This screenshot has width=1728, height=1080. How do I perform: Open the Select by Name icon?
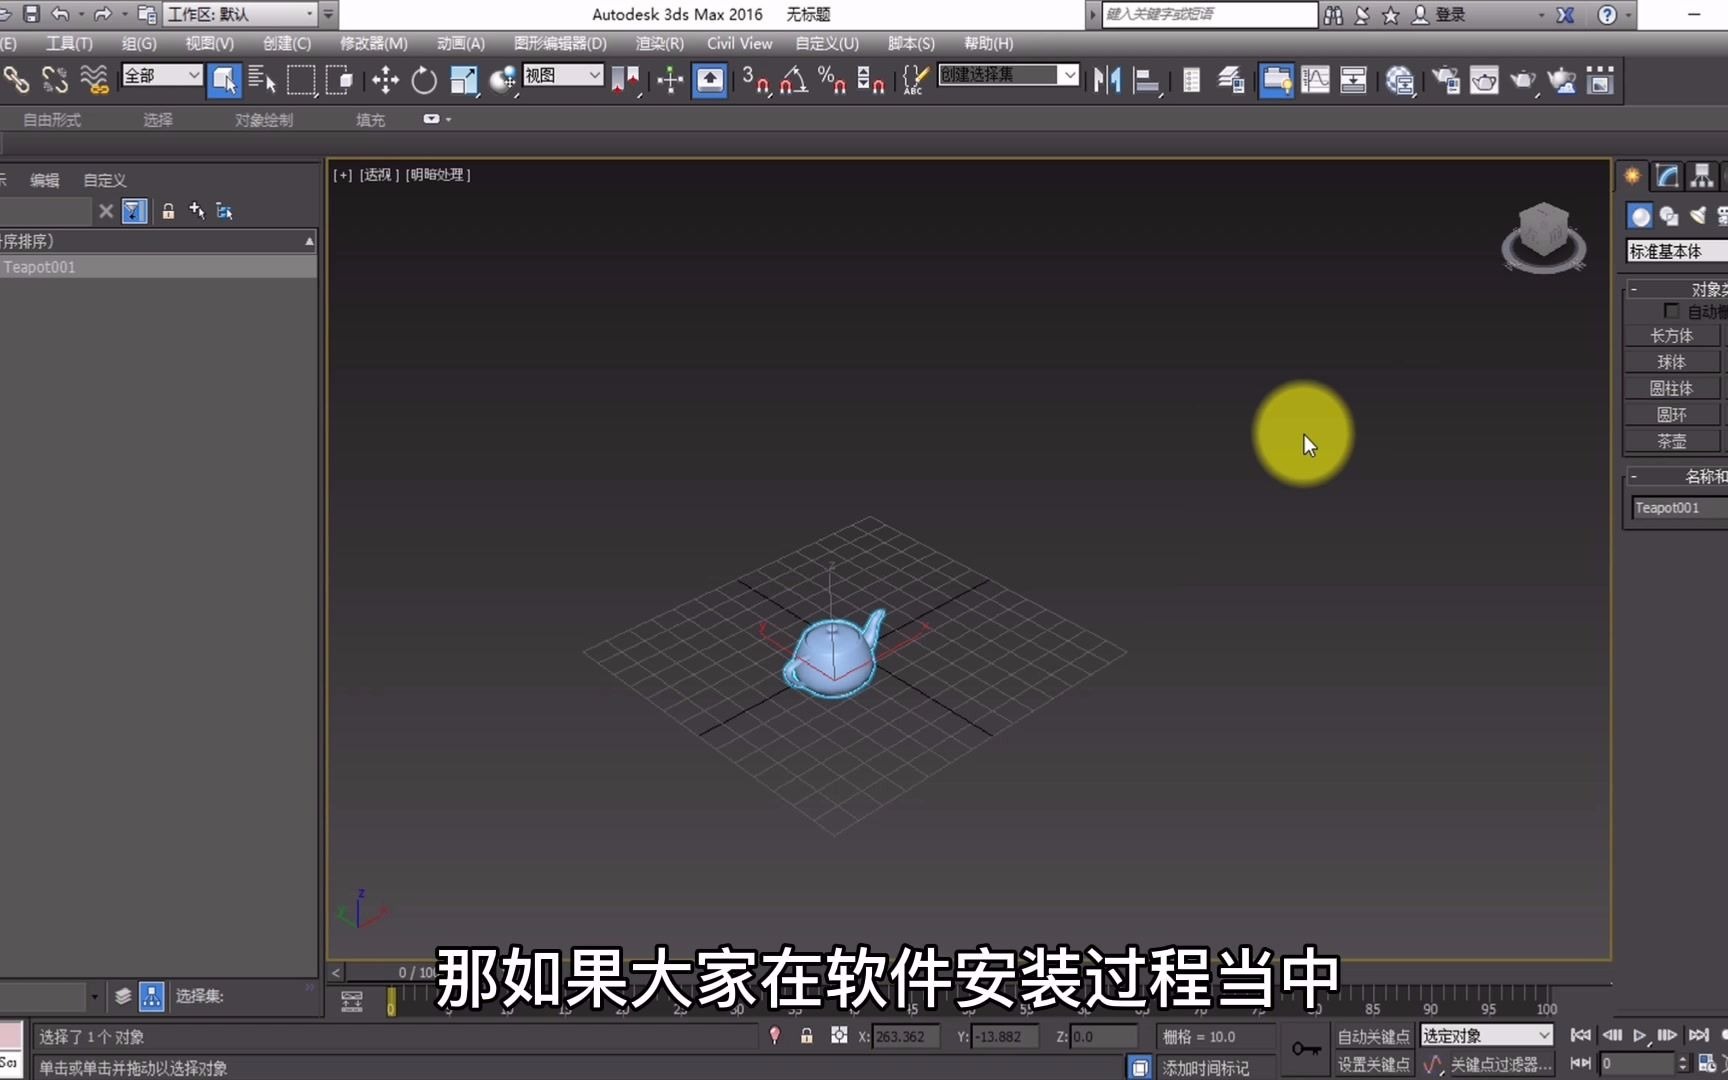pyautogui.click(x=262, y=80)
